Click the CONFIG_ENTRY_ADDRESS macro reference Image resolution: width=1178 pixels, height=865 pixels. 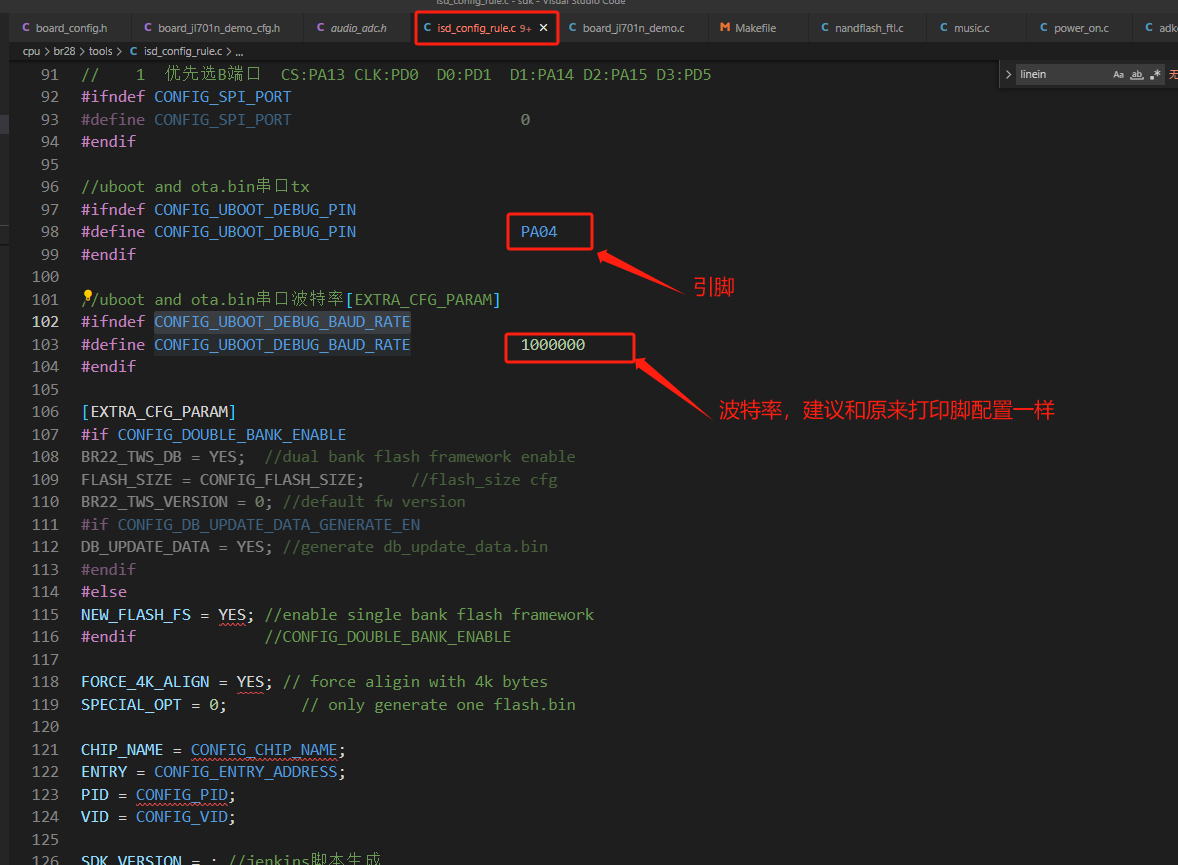coord(246,772)
